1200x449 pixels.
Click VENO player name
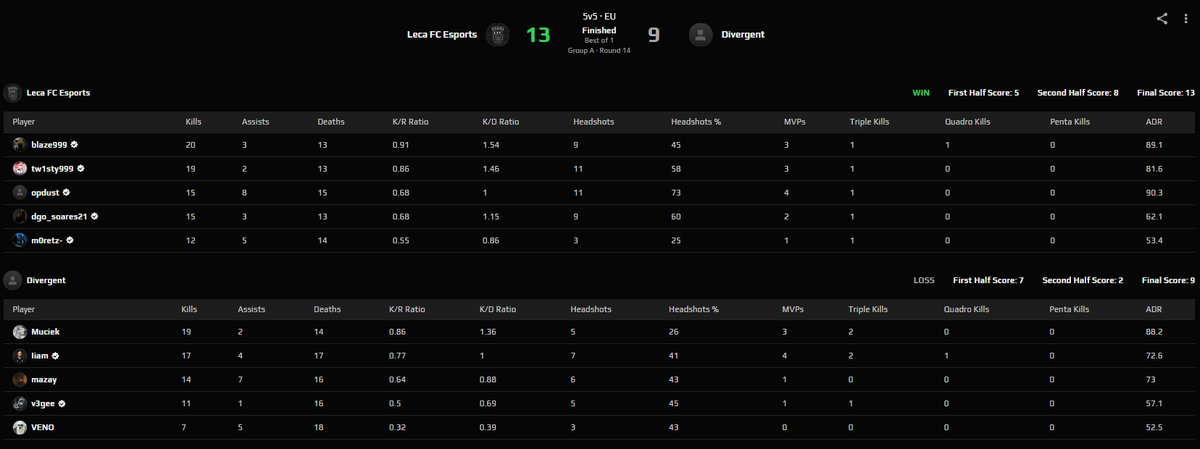pos(44,427)
